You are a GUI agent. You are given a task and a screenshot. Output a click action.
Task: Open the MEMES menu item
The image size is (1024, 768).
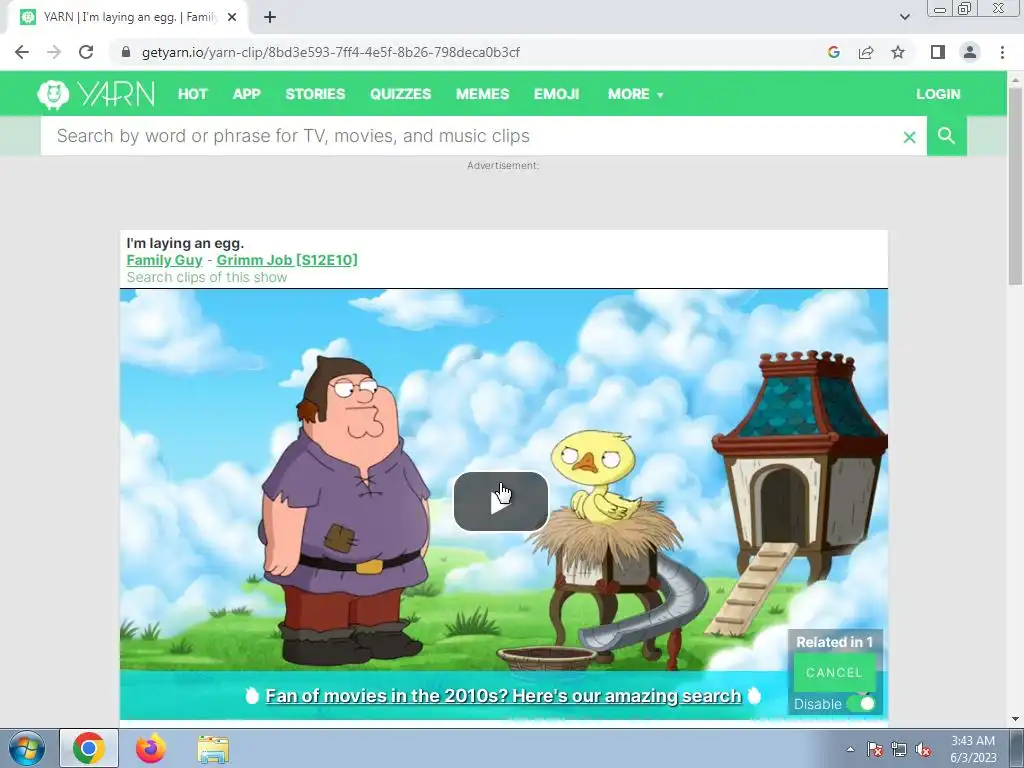(x=483, y=94)
